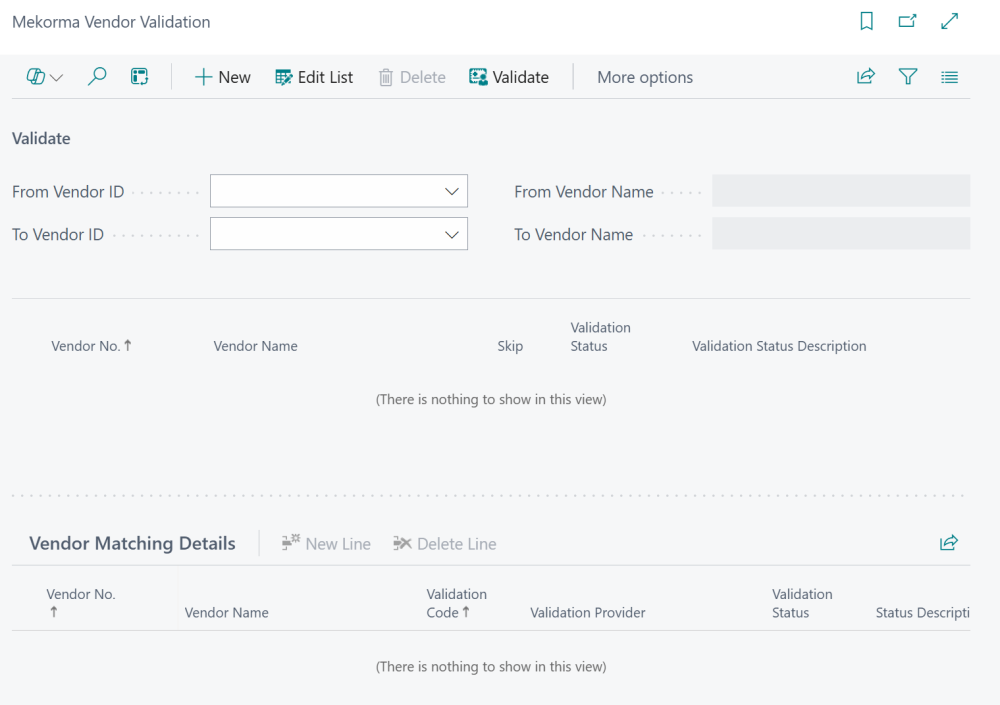Viewport: 1000px width, 705px height.
Task: Click the page picture-in-picture toolbar icon
Action: [139, 76]
